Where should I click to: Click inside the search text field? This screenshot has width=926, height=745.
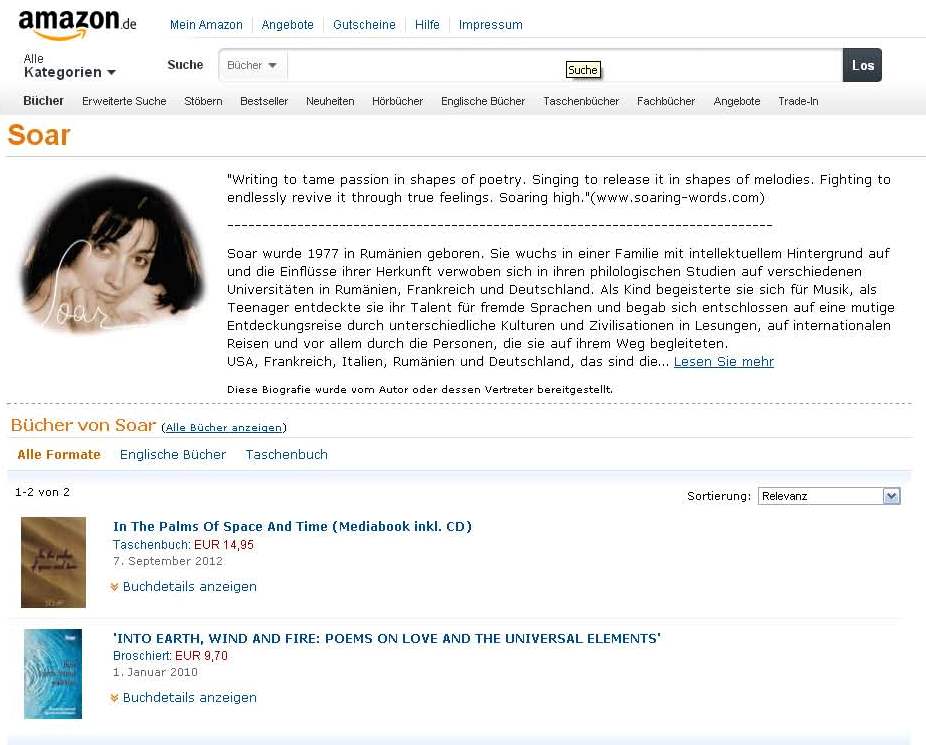click(564, 66)
